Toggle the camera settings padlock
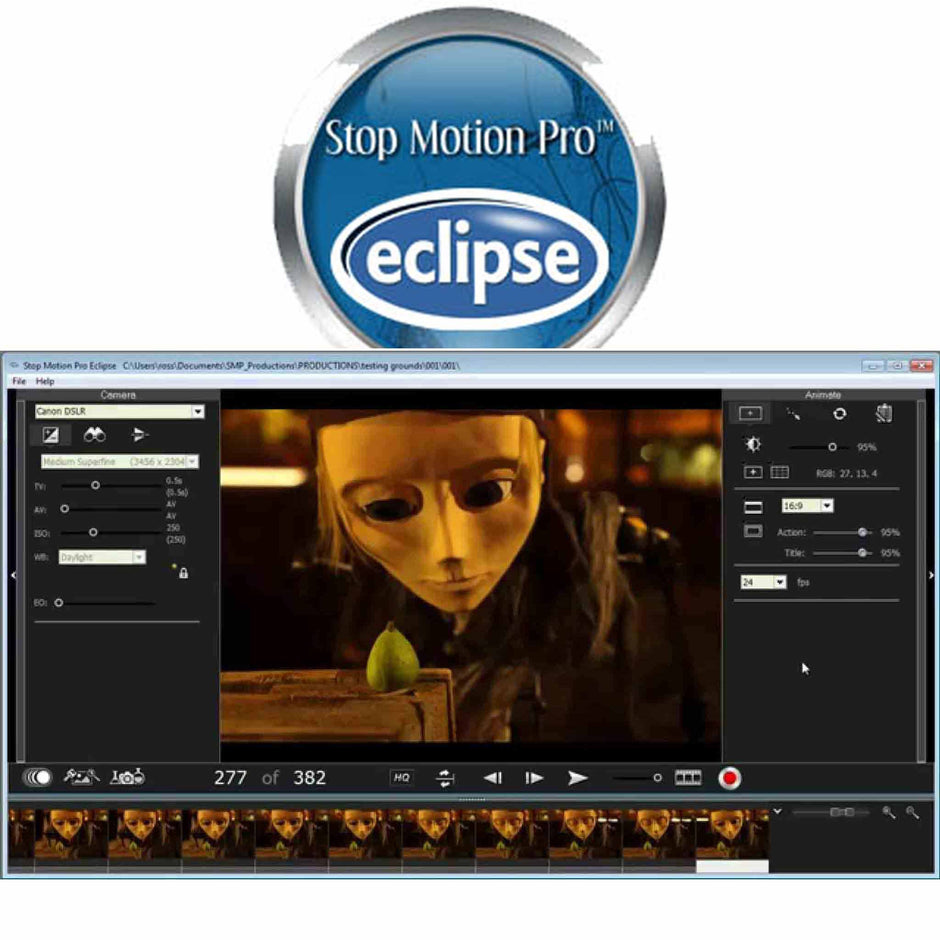Screen dimensions: 940x940 pos(183,573)
